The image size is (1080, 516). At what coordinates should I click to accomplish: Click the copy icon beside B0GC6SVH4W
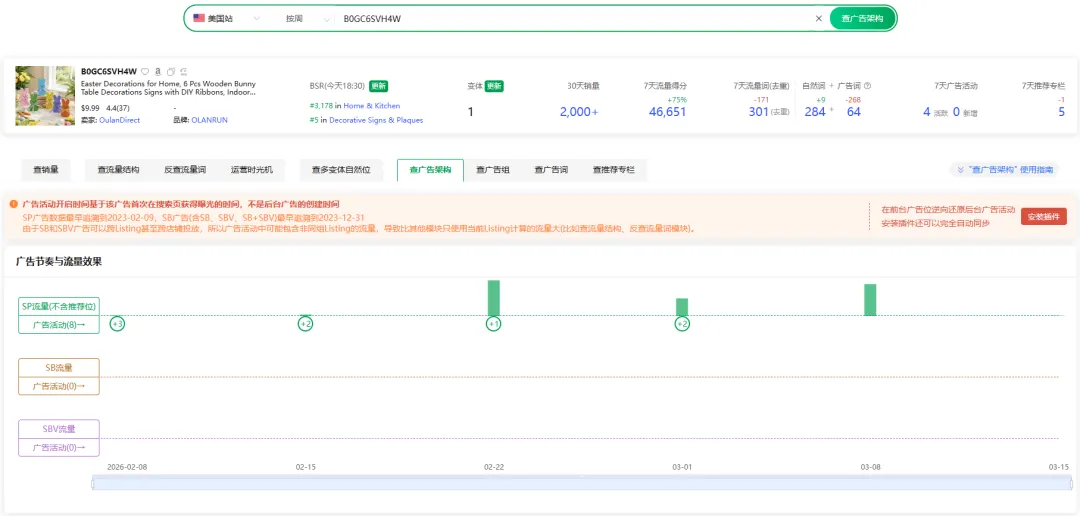[x=171, y=72]
